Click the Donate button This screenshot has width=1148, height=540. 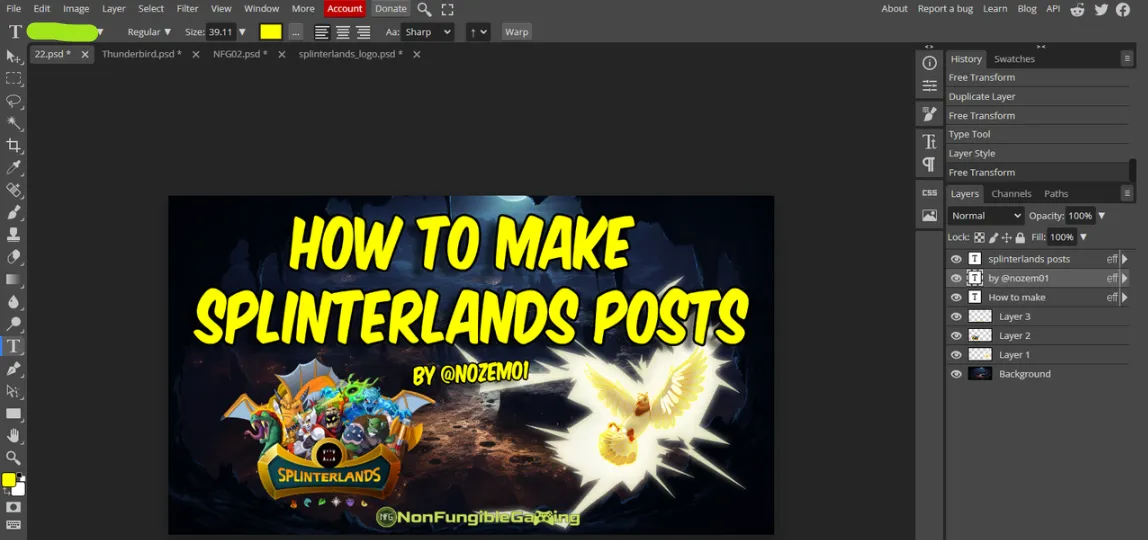(x=391, y=9)
